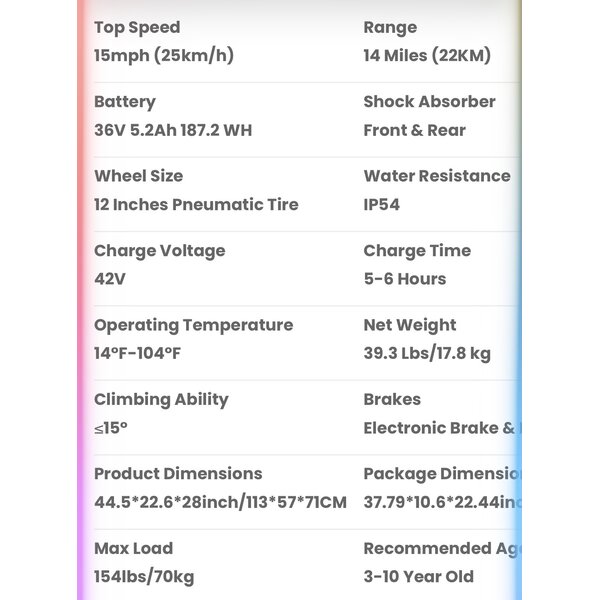
Task: Click the Package Dimensions heading
Action: tap(440, 474)
